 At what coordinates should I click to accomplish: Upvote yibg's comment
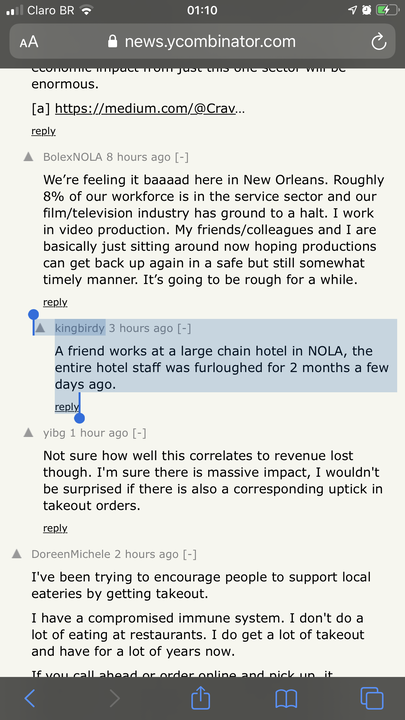28,433
